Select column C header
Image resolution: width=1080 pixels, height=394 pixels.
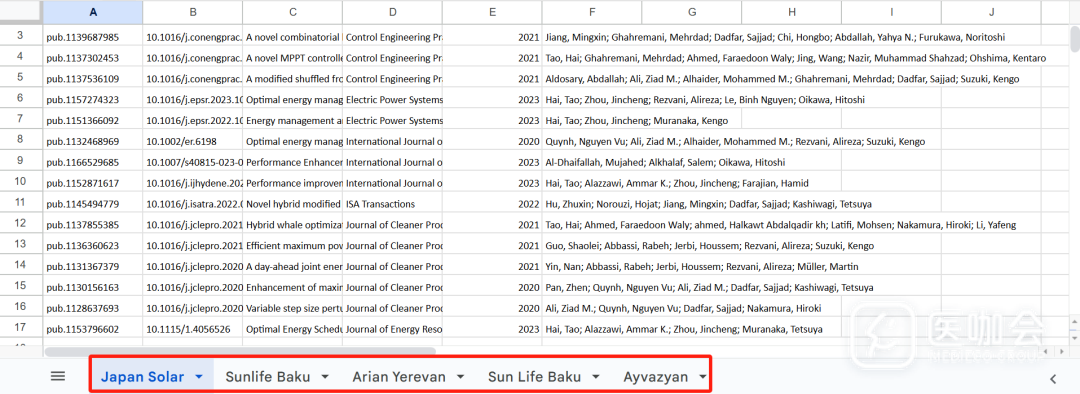click(x=293, y=12)
